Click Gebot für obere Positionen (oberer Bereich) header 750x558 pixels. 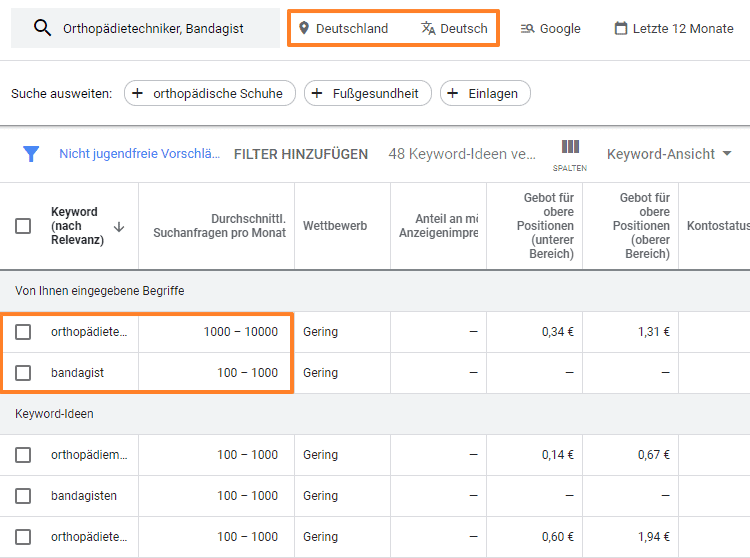641,226
